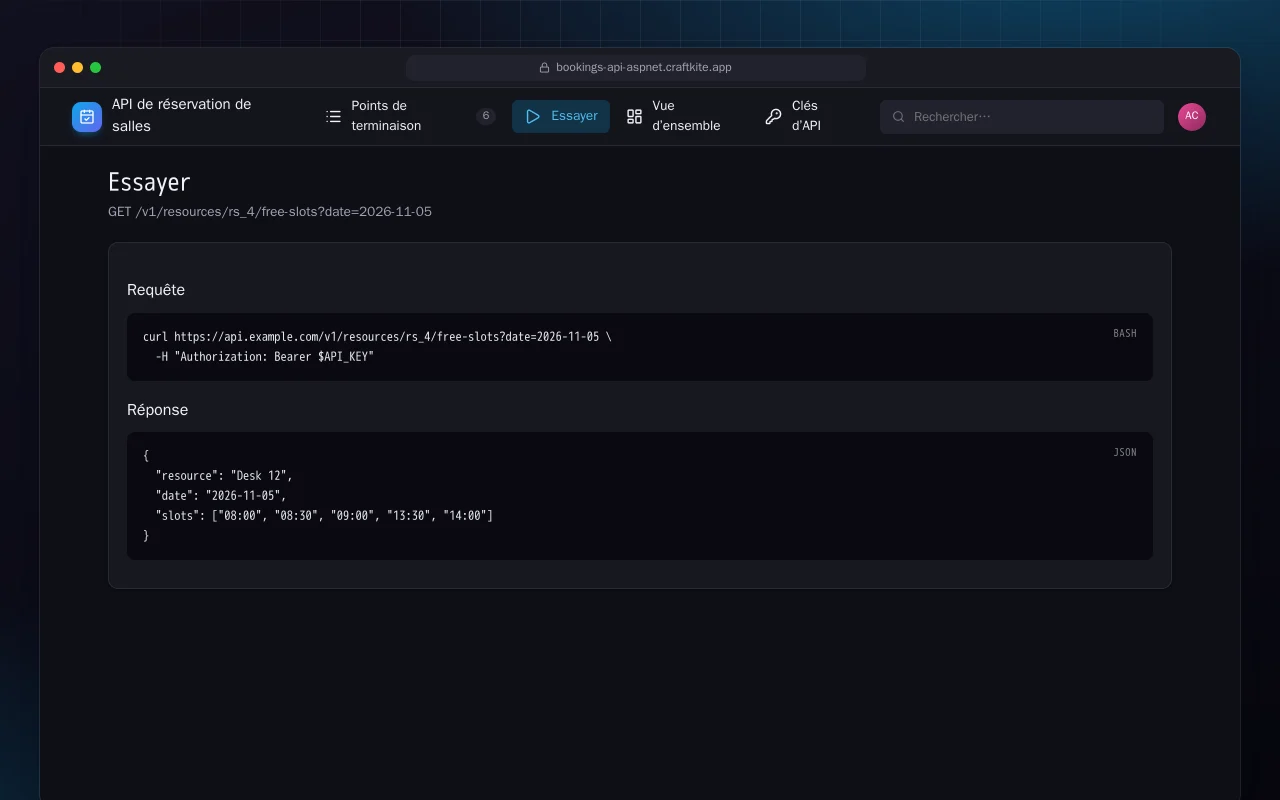Click the magnifier icon in search box
This screenshot has height=800, width=1280.
pos(899,117)
